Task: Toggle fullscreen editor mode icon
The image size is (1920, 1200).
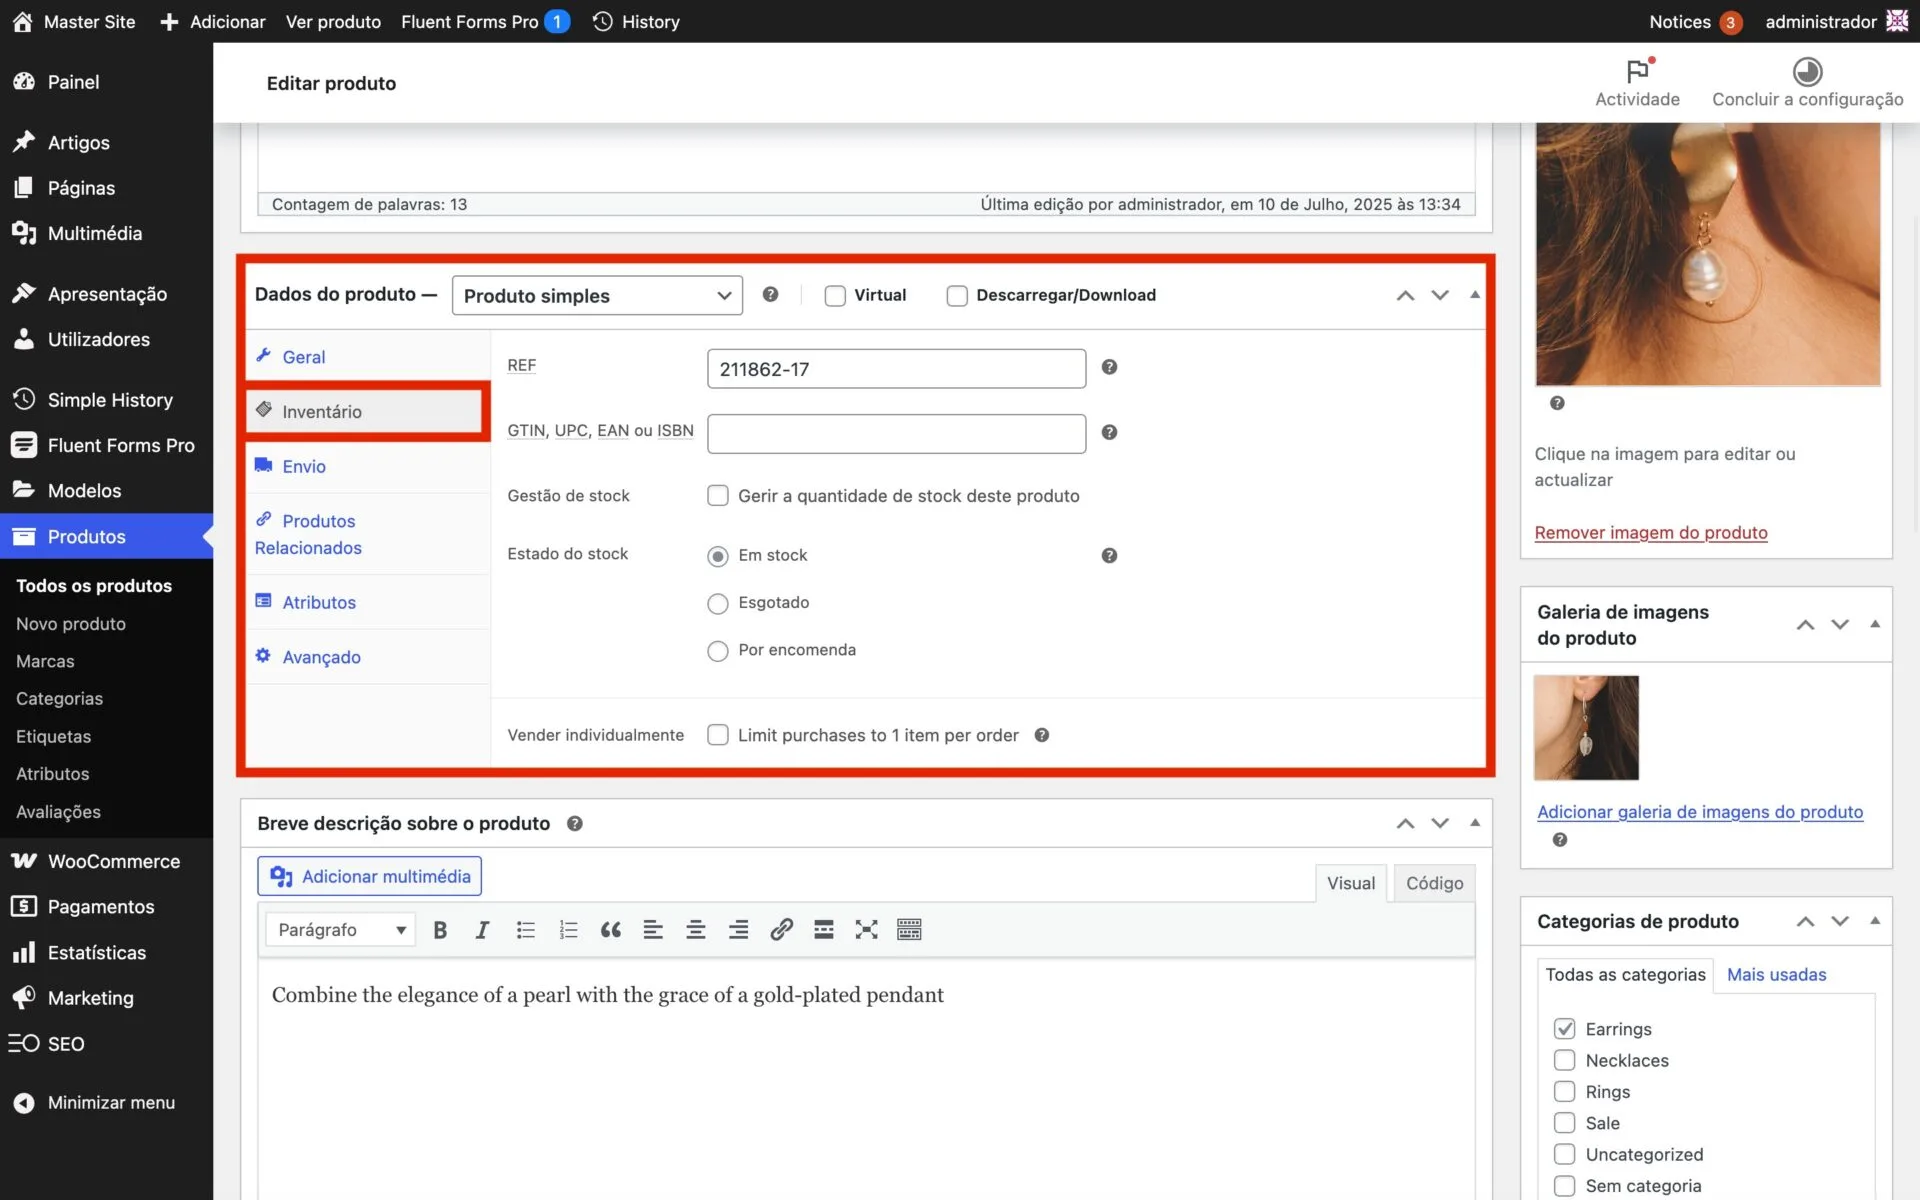Action: tap(866, 930)
